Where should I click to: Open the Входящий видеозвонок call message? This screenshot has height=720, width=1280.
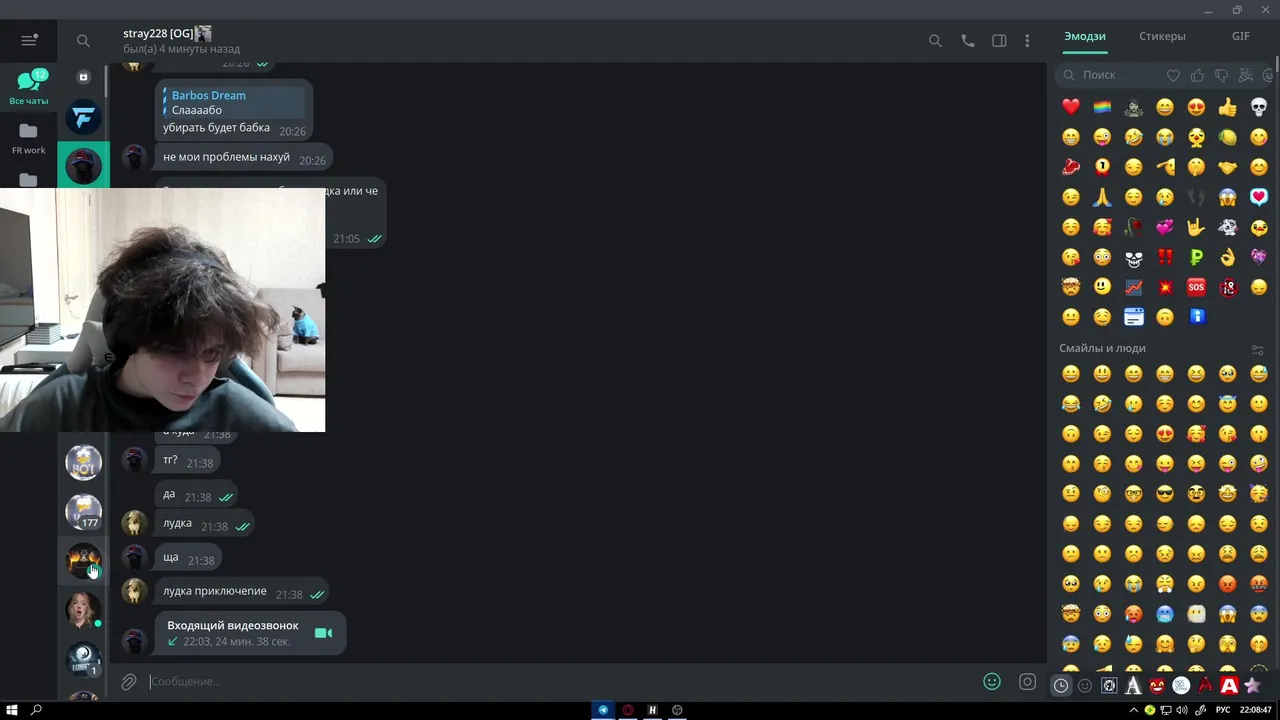(250, 633)
